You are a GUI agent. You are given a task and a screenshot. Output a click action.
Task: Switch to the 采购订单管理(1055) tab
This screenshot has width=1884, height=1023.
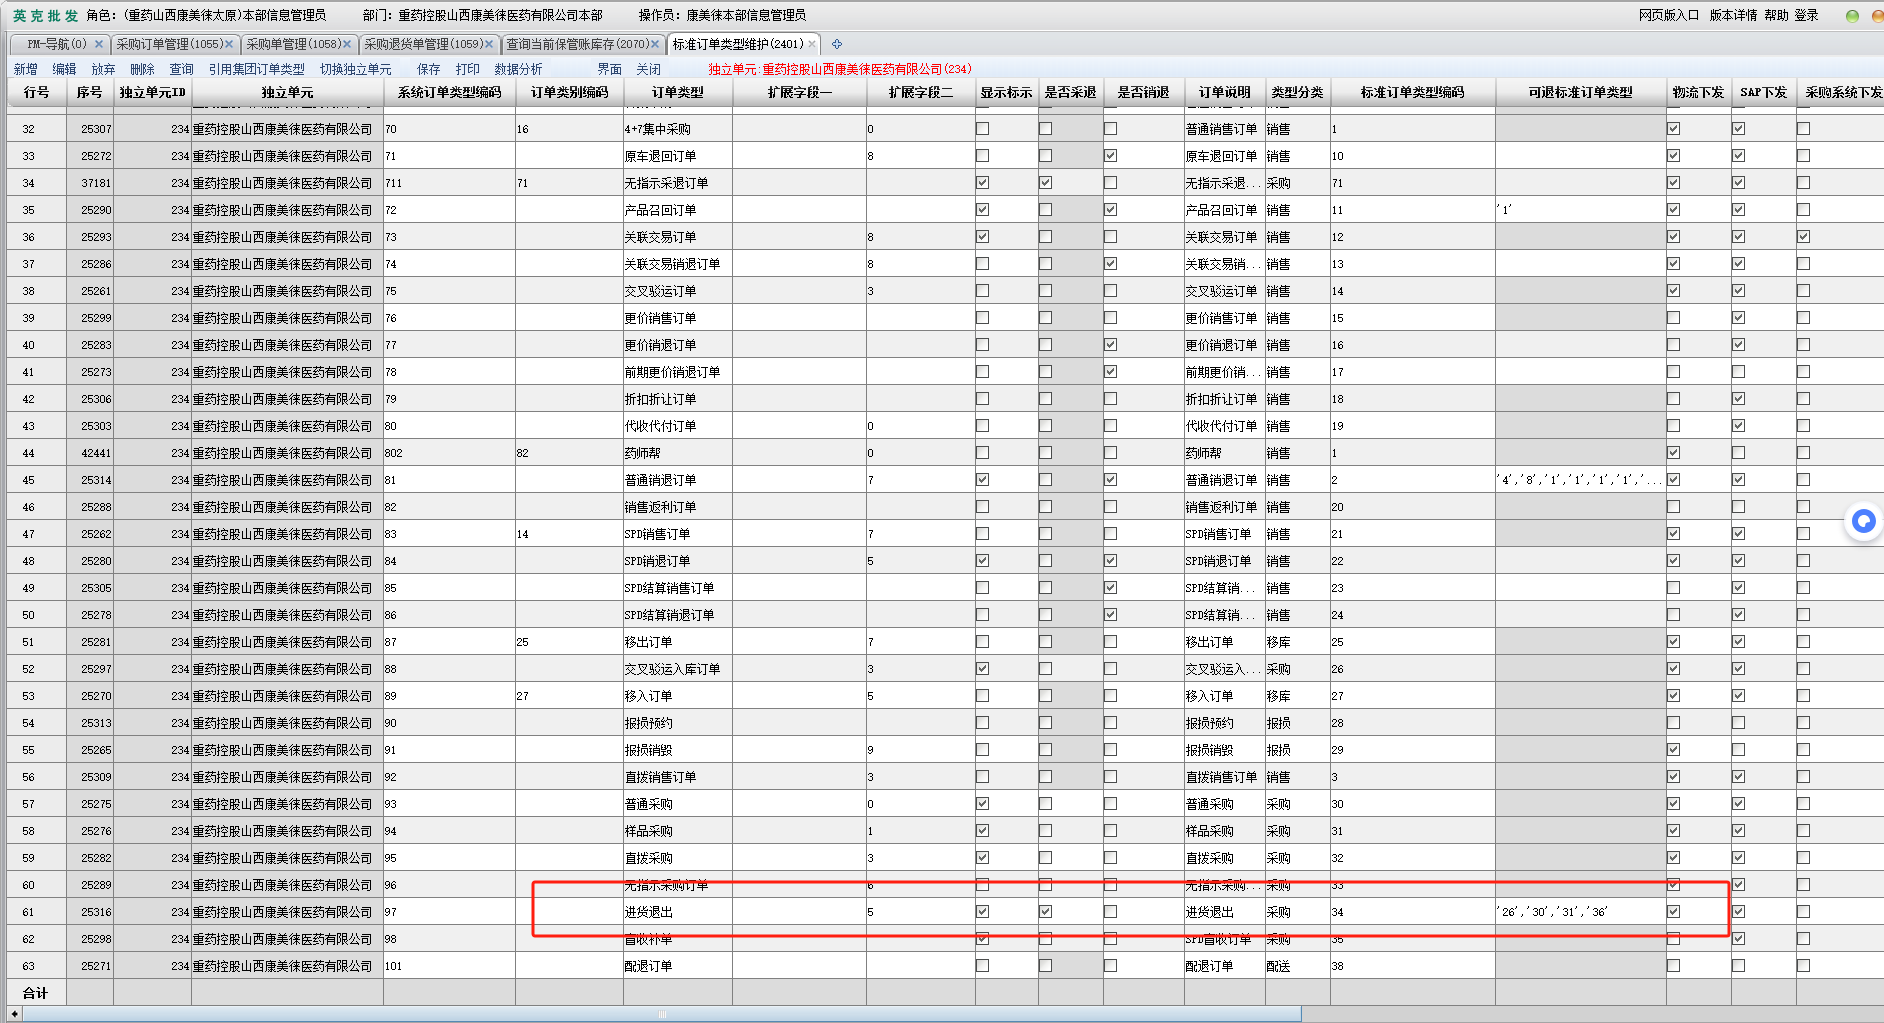coord(169,44)
